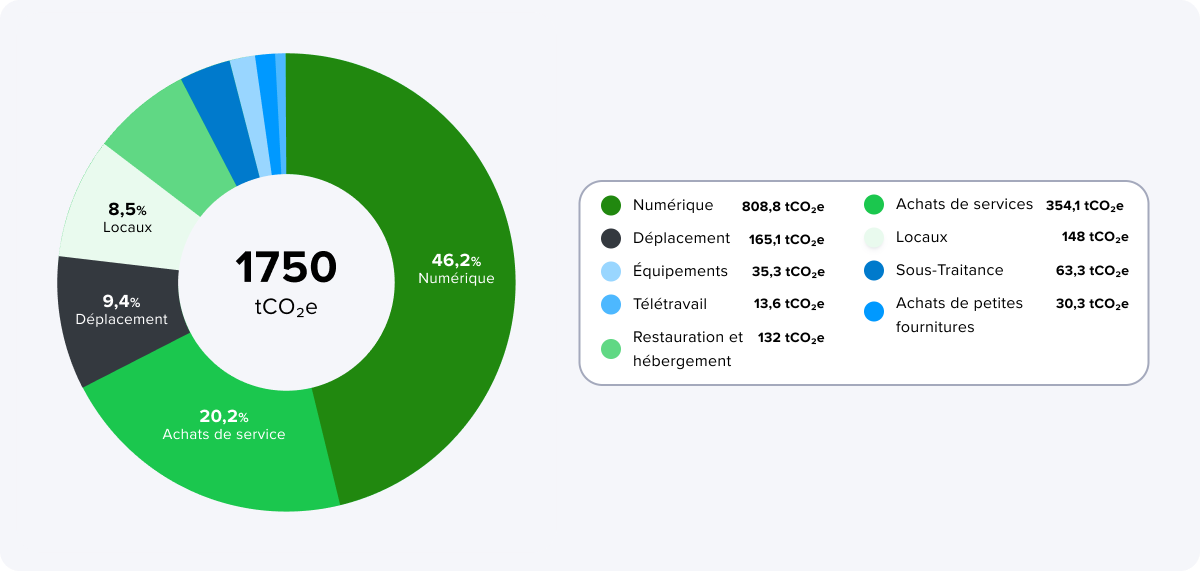Screen dimensions: 1200x571
Task: Click the 1750 total in donut center
Action: [286, 267]
